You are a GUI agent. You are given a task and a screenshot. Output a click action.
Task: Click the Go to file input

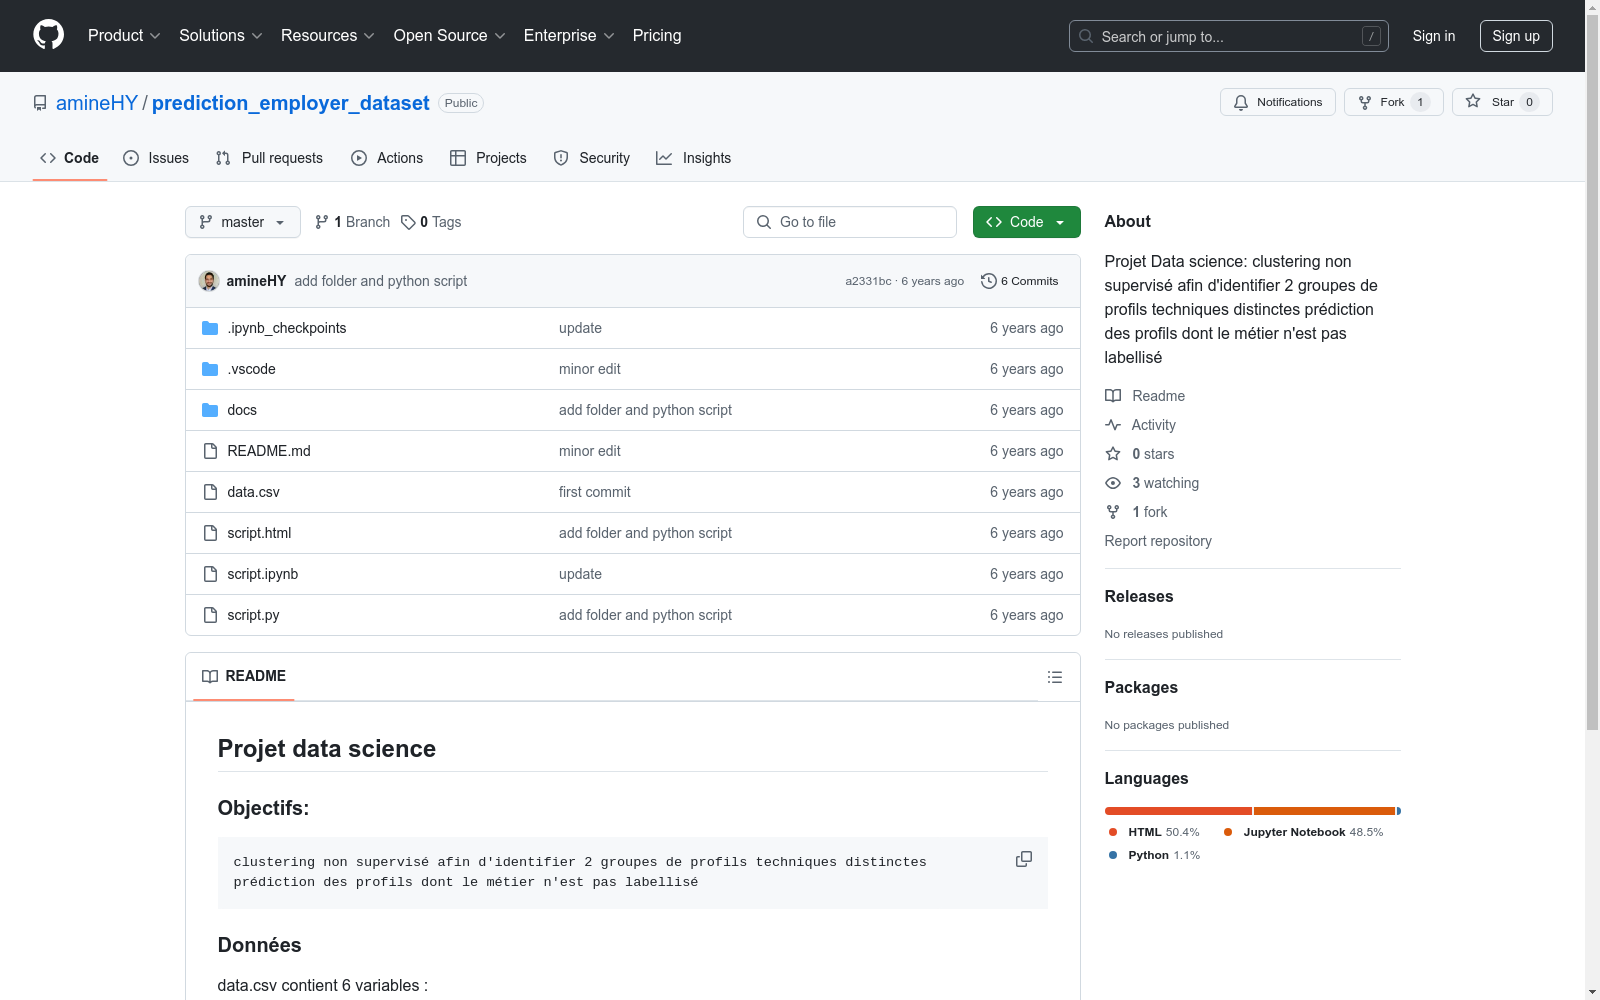(x=850, y=222)
